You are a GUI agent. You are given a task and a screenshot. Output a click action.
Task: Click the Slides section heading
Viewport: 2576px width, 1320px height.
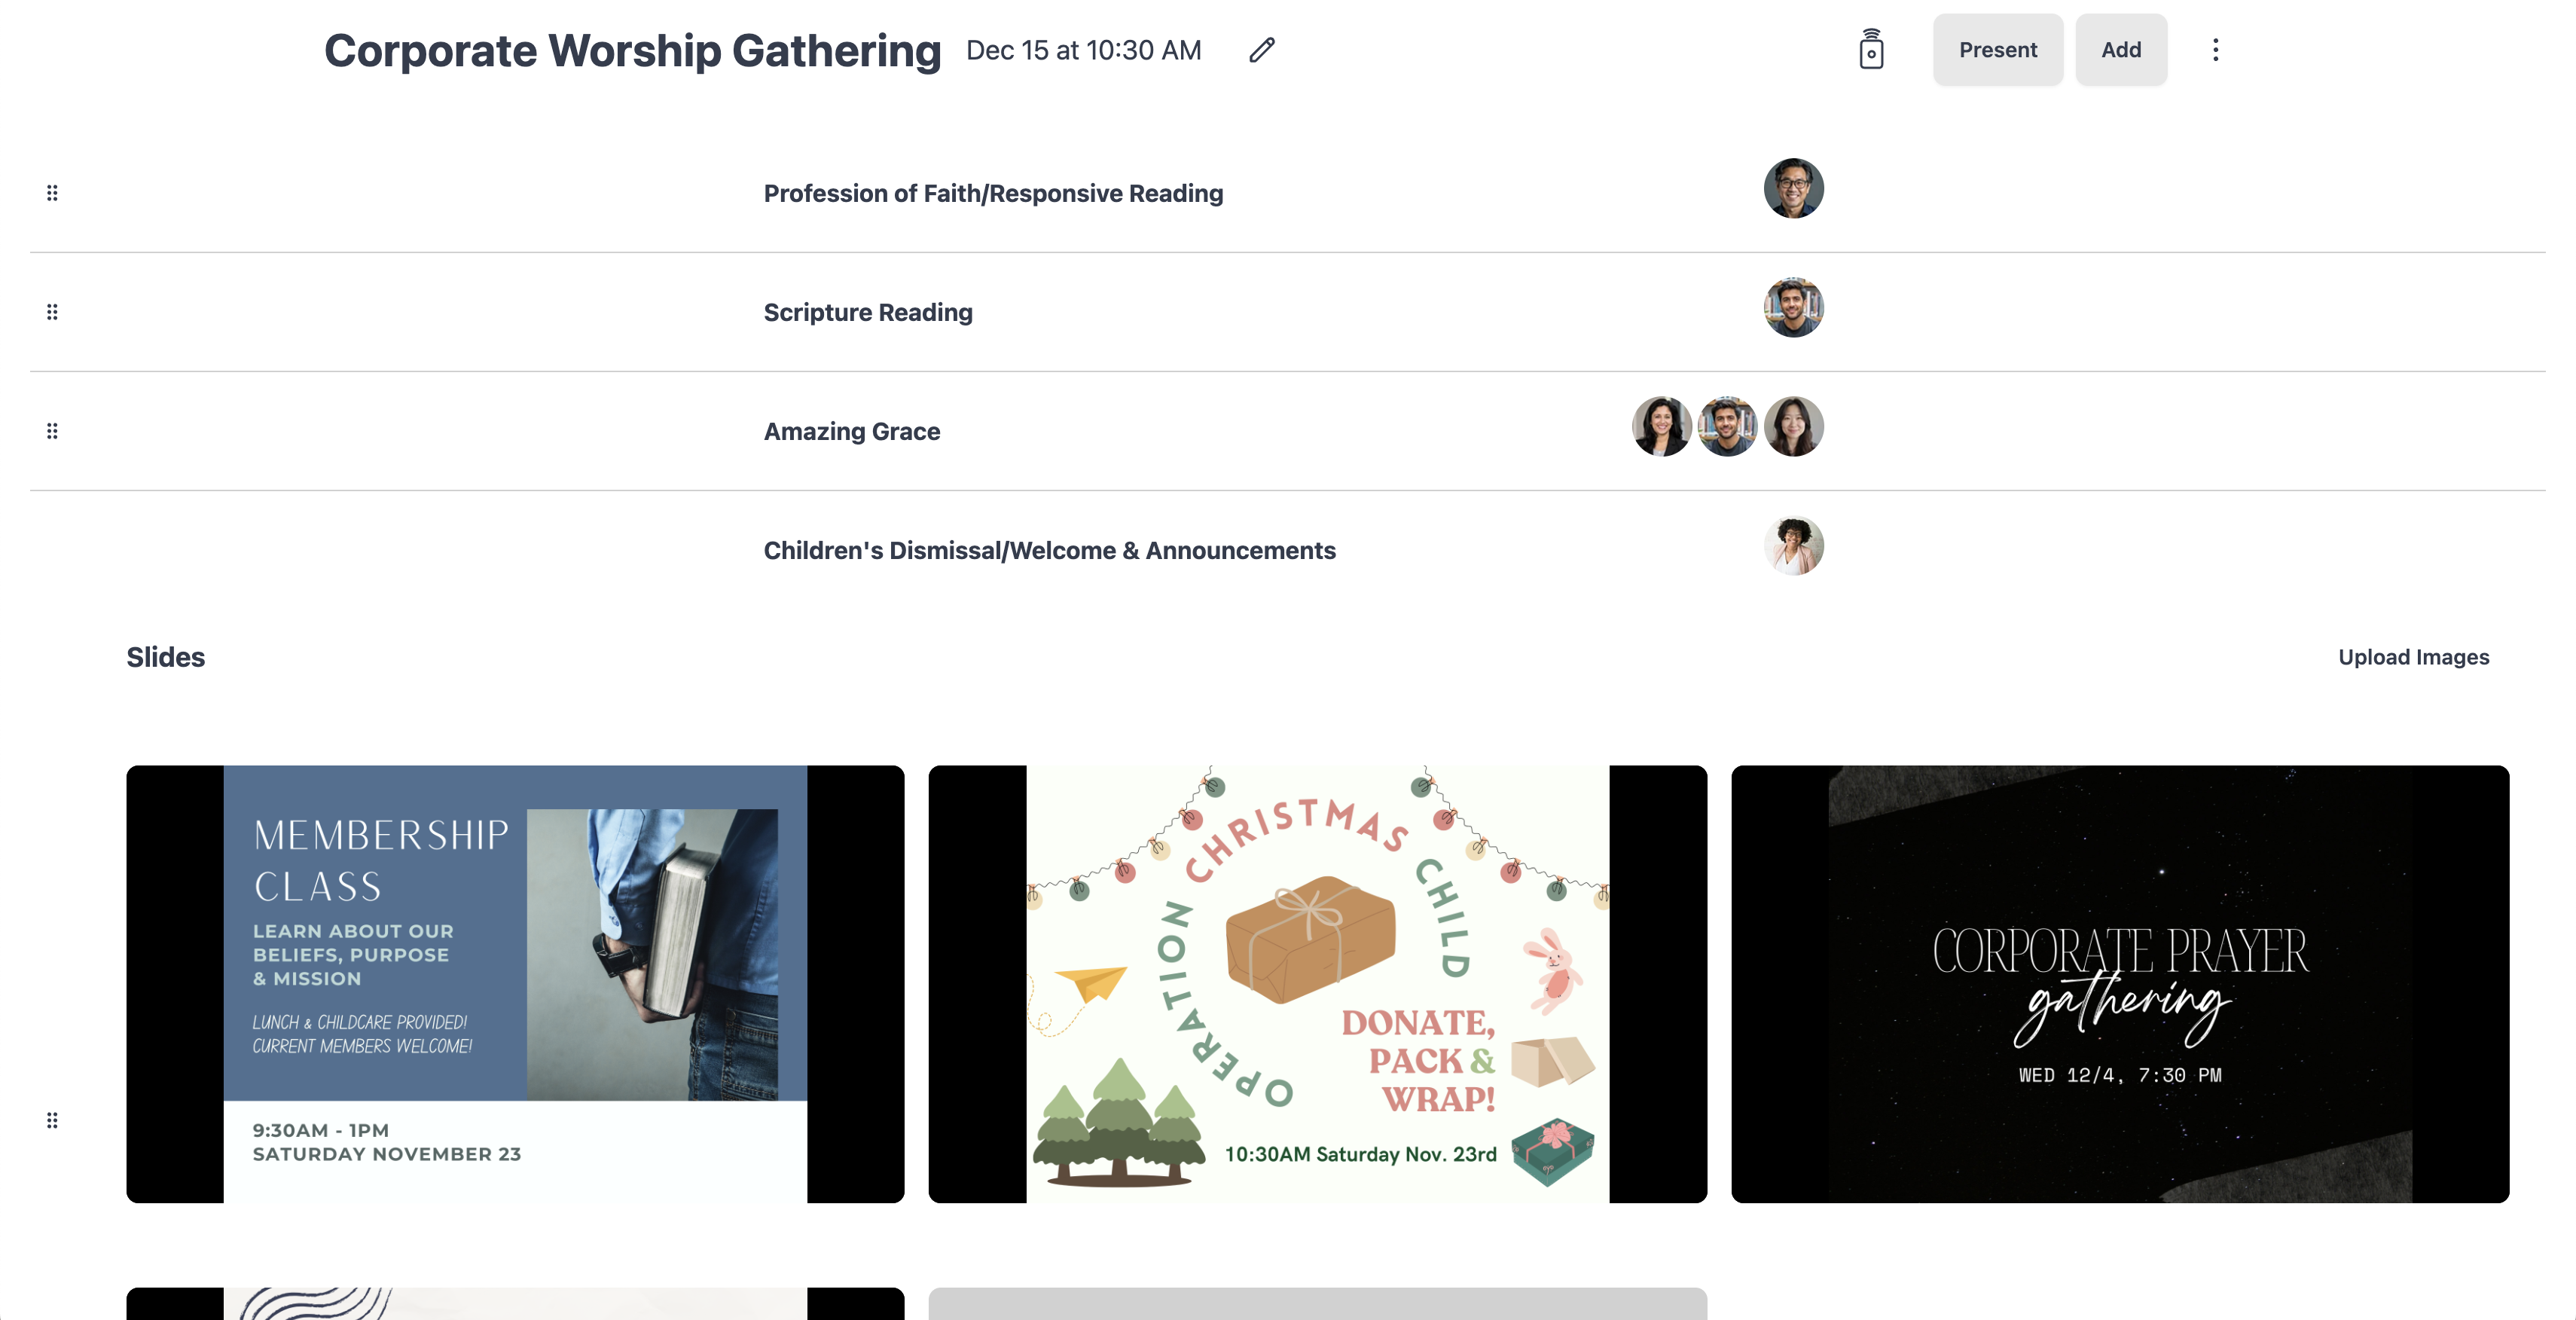click(x=165, y=657)
